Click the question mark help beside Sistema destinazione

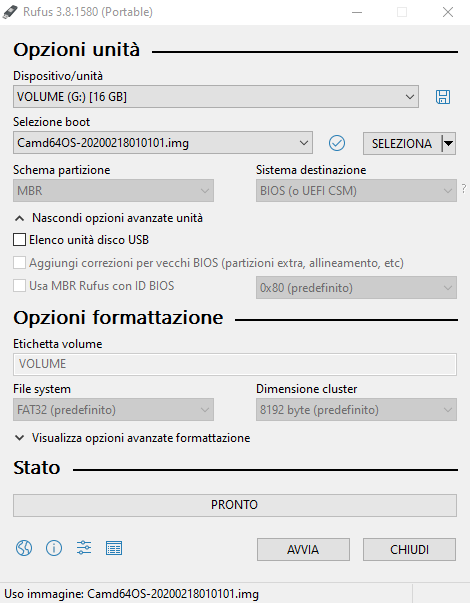point(464,189)
